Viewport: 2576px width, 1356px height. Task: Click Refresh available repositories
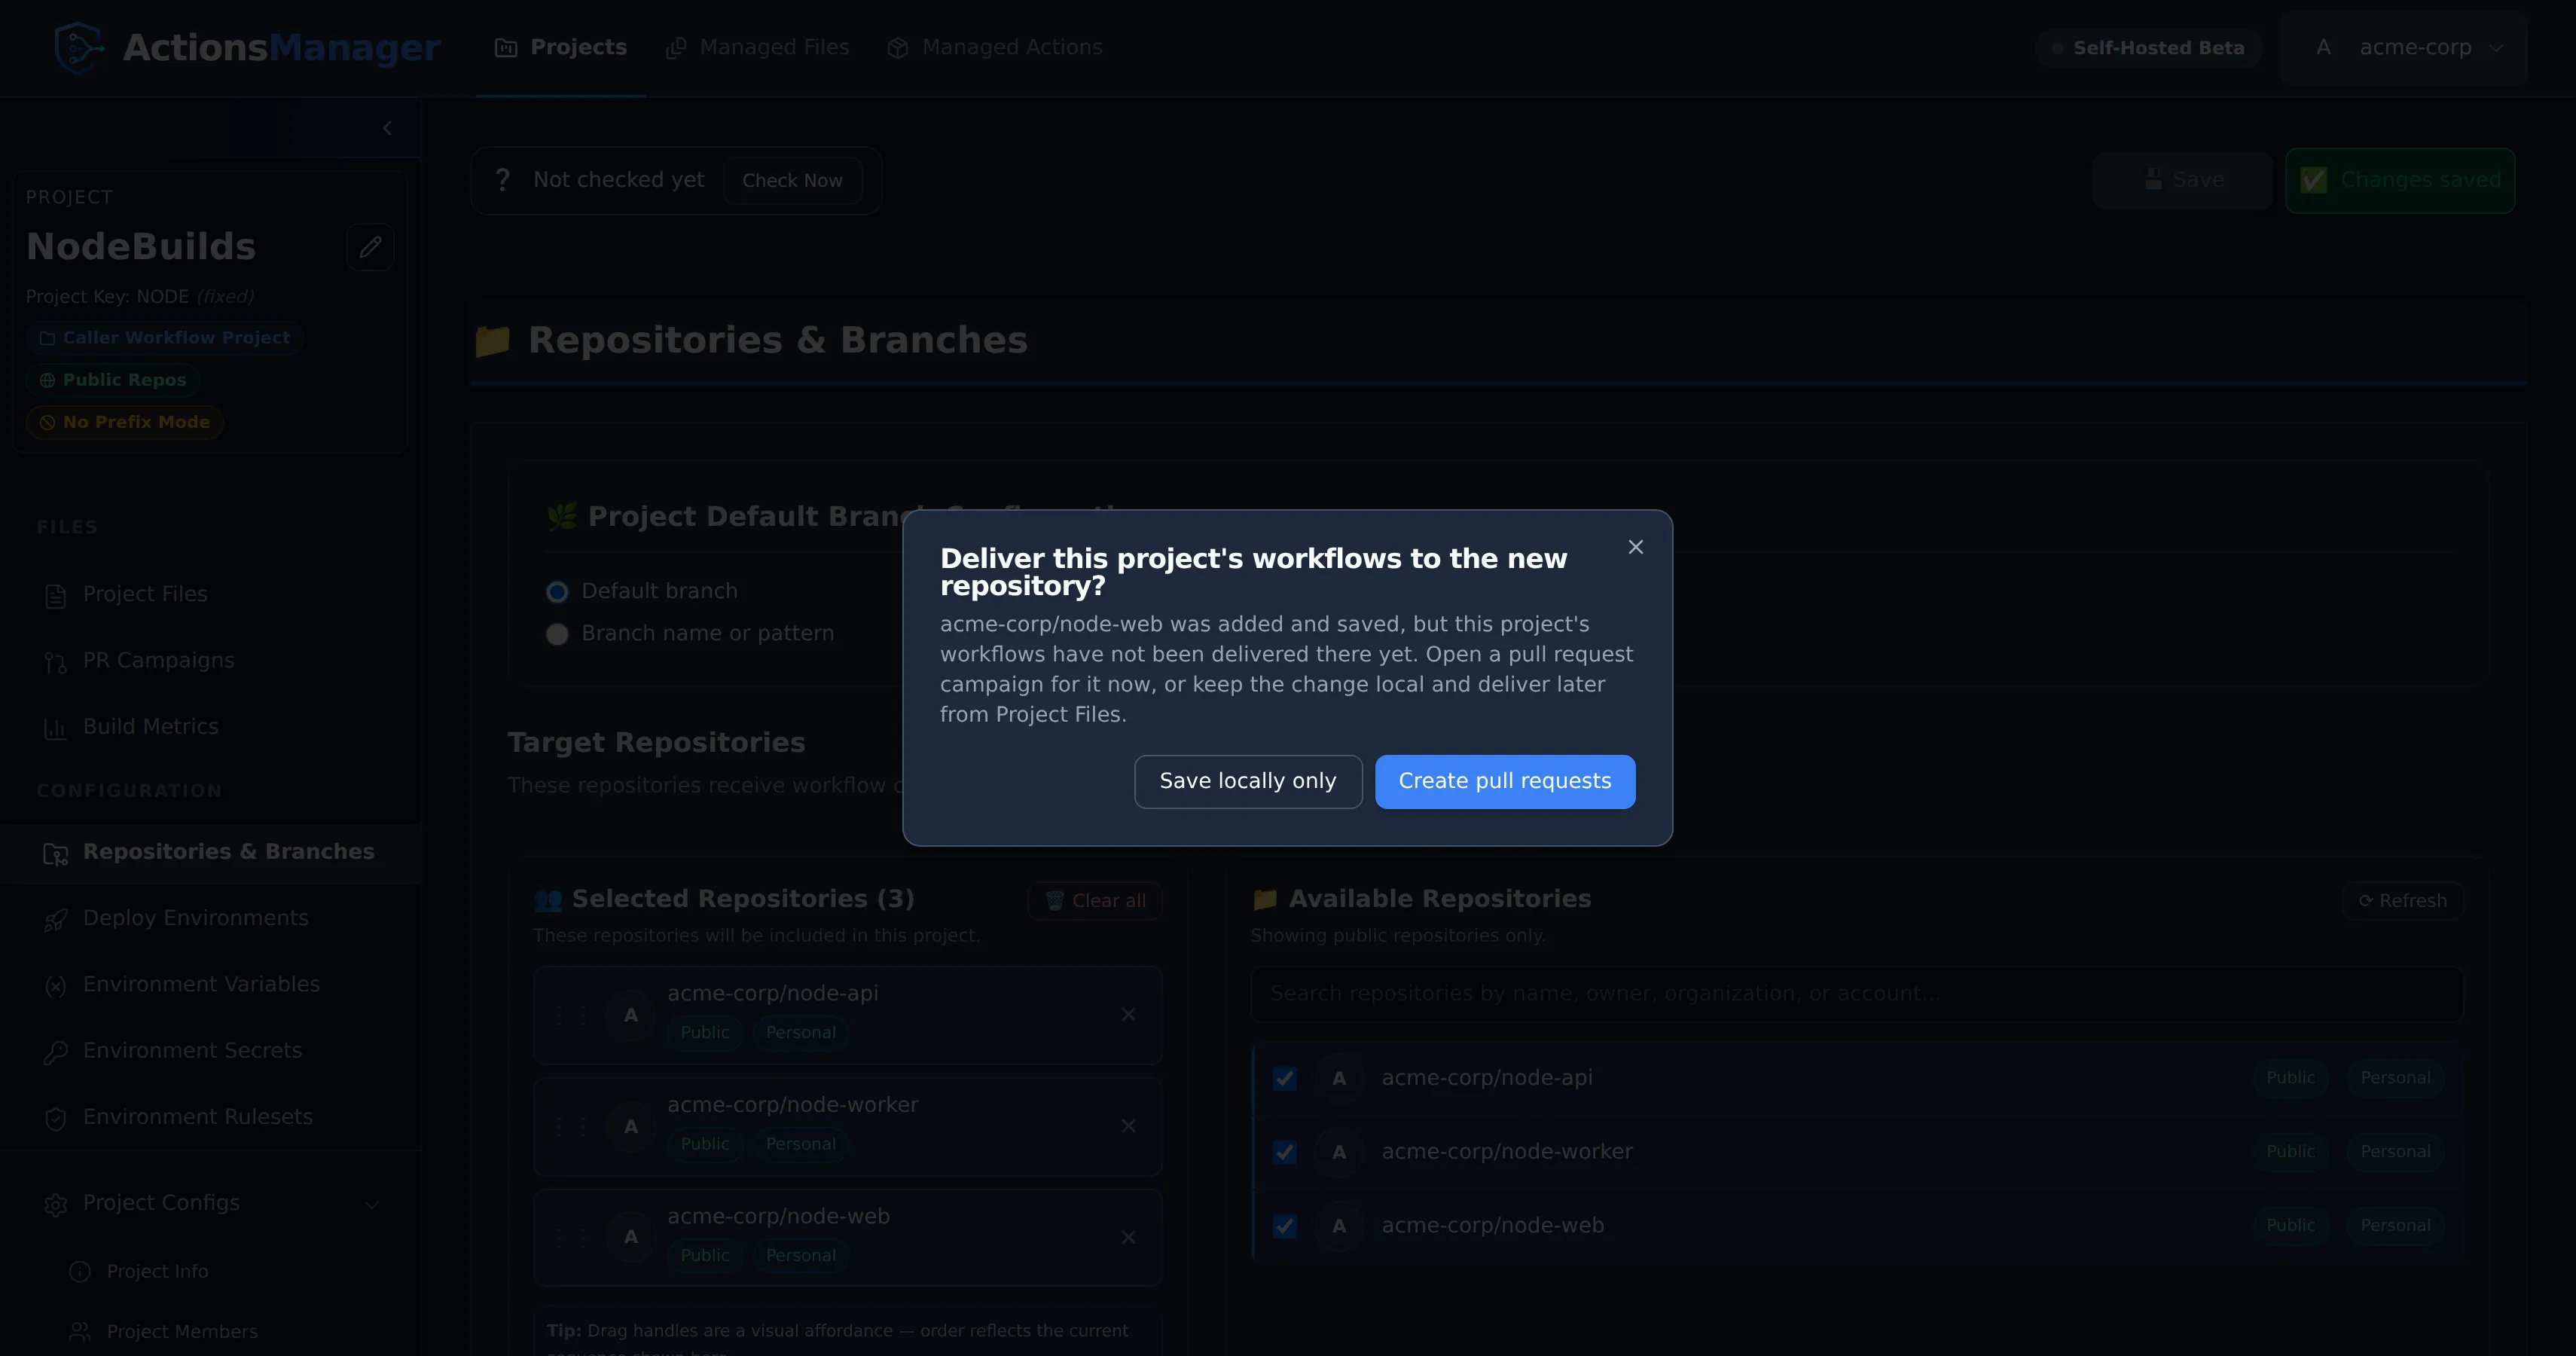click(2403, 901)
